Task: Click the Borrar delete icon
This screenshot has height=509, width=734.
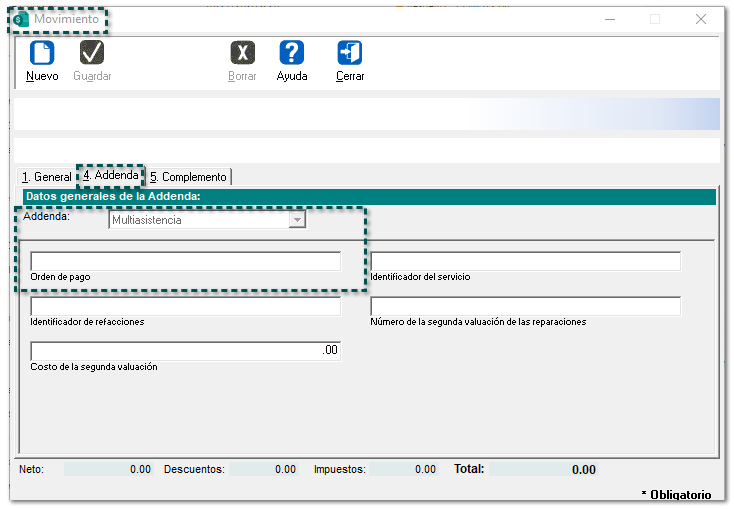Action: (x=242, y=54)
